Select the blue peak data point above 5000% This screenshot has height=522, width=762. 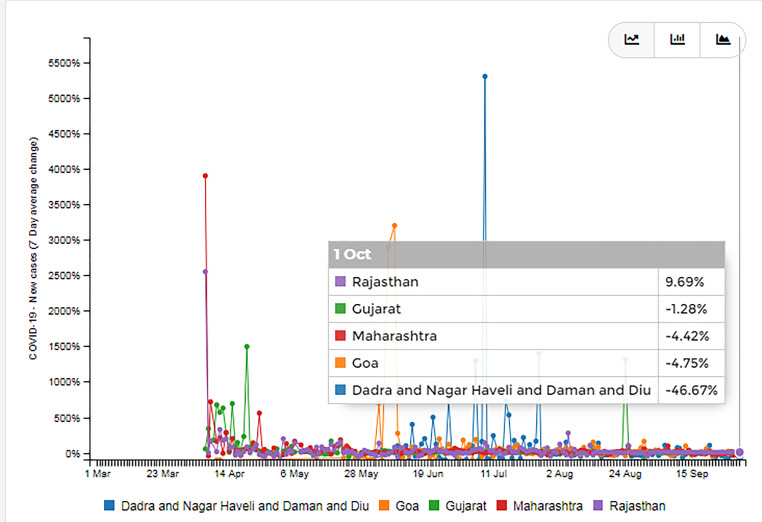pyautogui.click(x=485, y=76)
